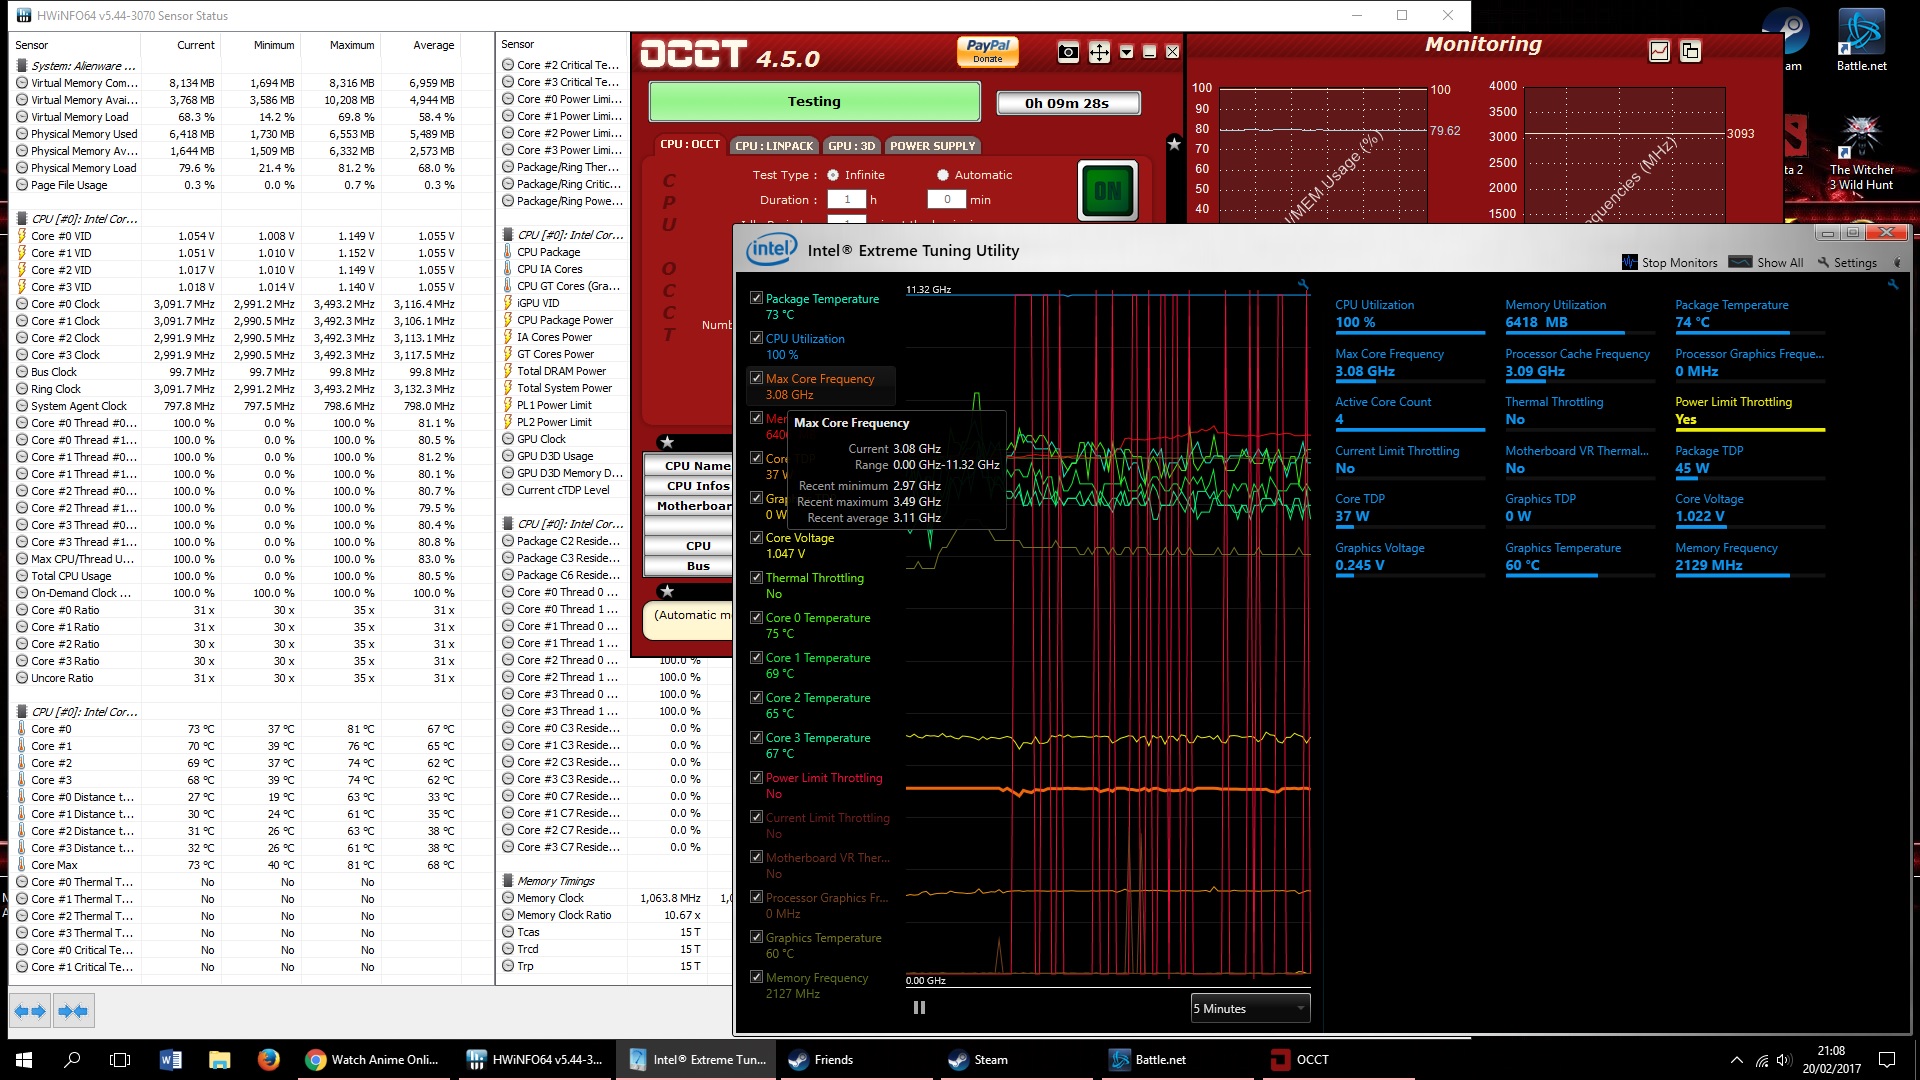Uncheck the CPU Utilization checkbox

pos(757,338)
